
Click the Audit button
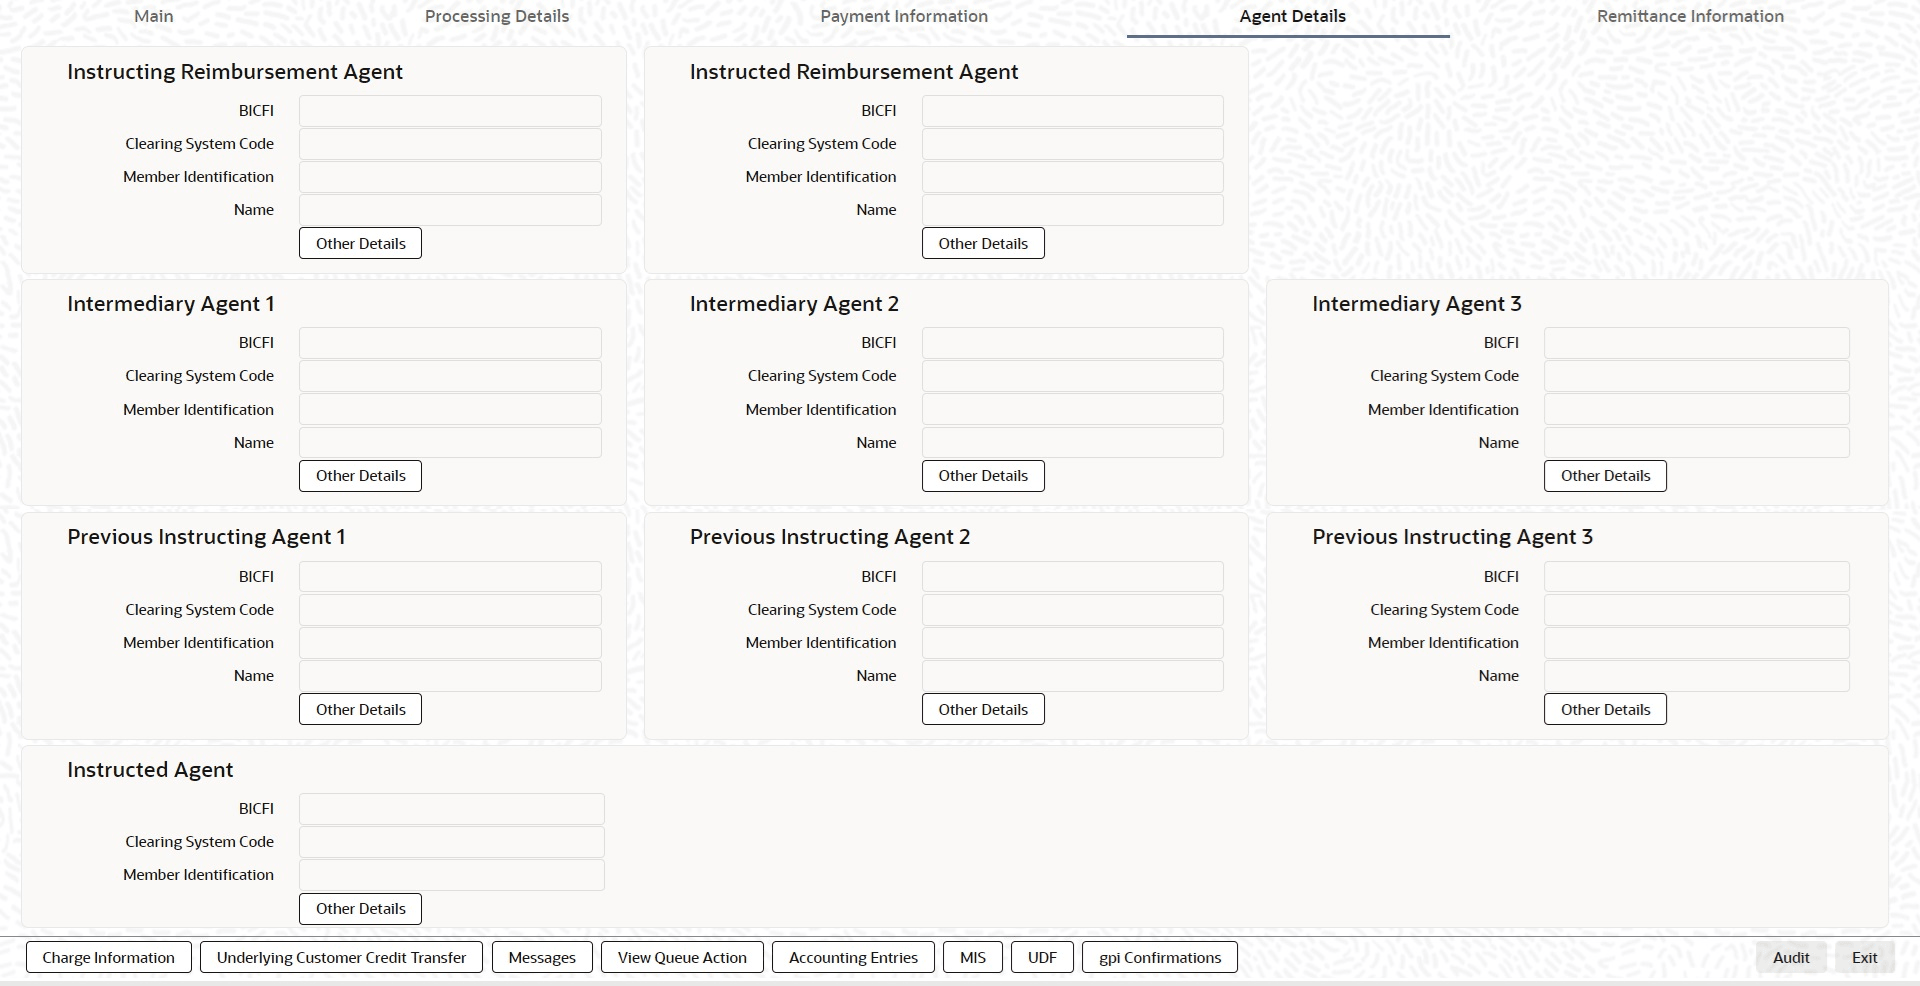[1791, 957]
